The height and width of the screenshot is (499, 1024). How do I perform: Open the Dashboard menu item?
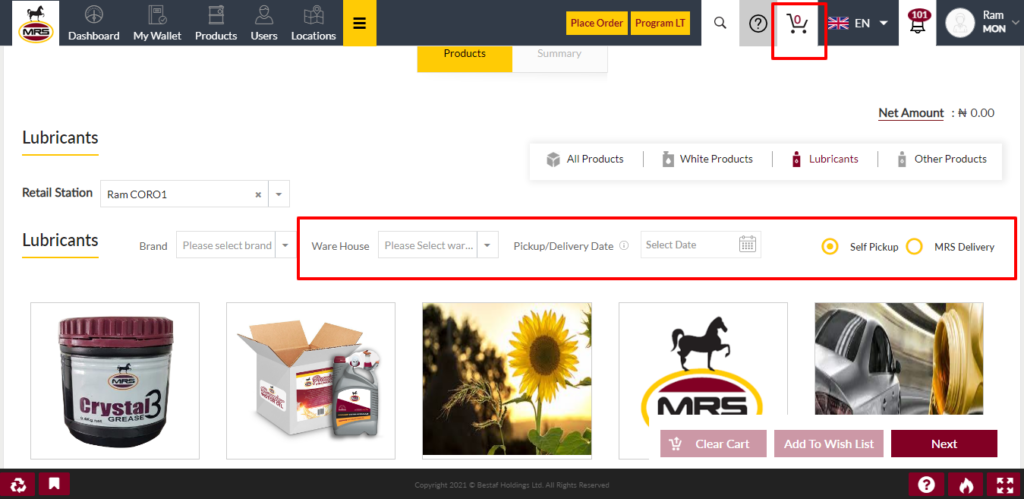94,24
